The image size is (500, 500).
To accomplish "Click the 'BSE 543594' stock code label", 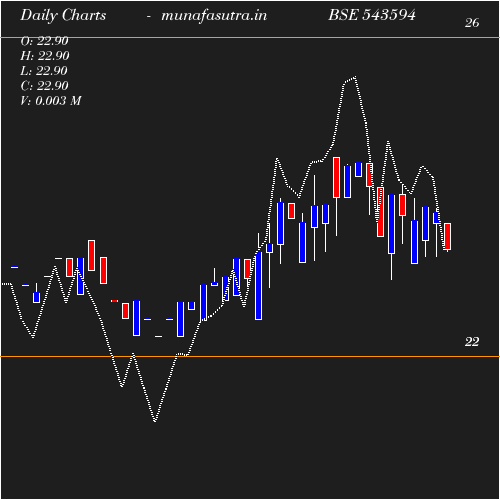I will point(372,15).
